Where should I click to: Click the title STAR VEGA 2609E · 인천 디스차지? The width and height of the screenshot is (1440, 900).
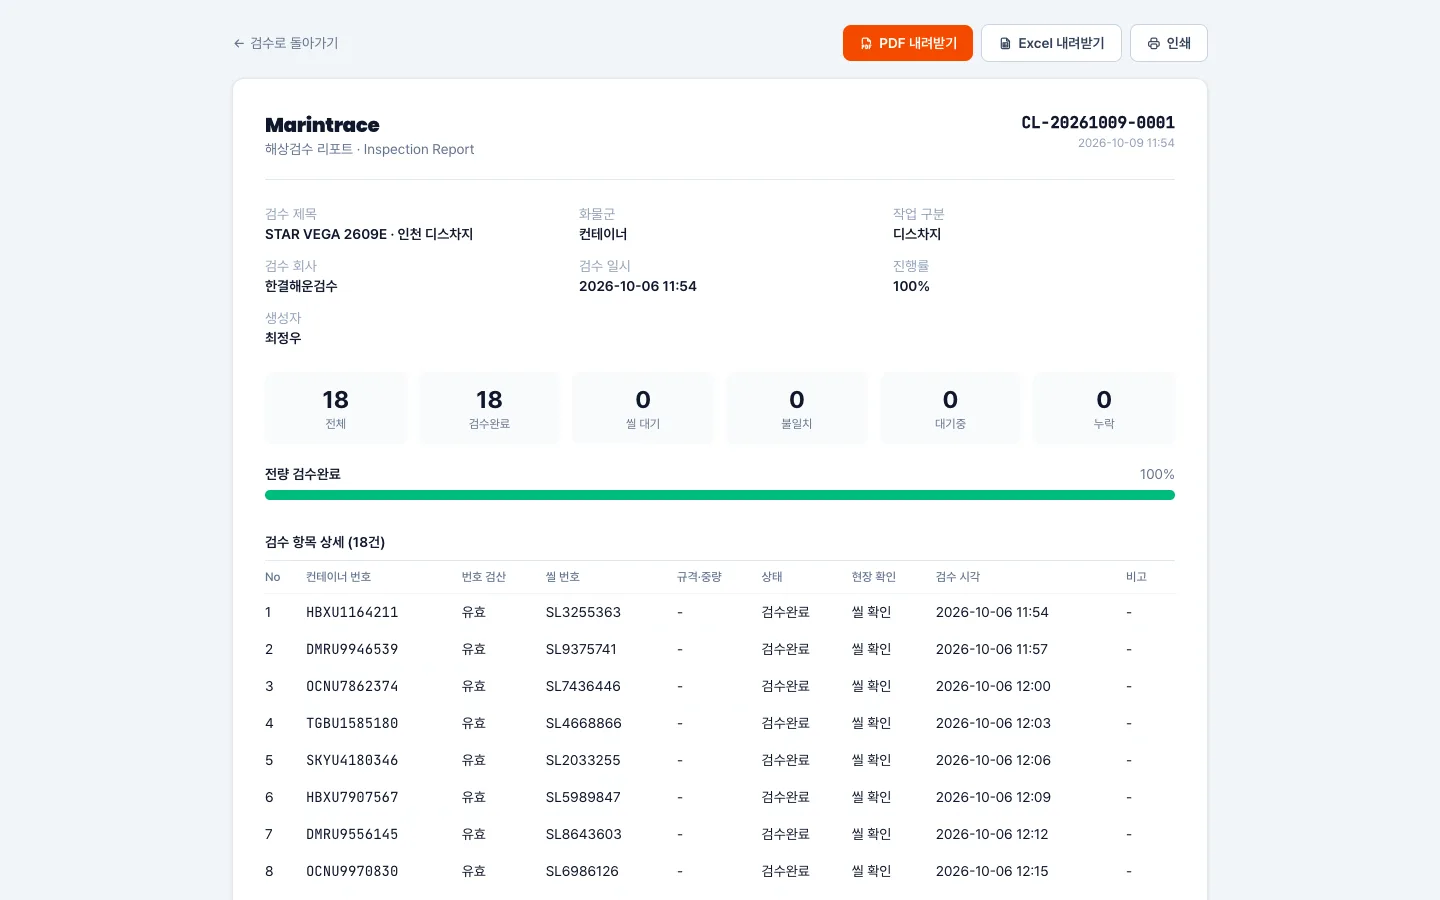pyautogui.click(x=369, y=234)
